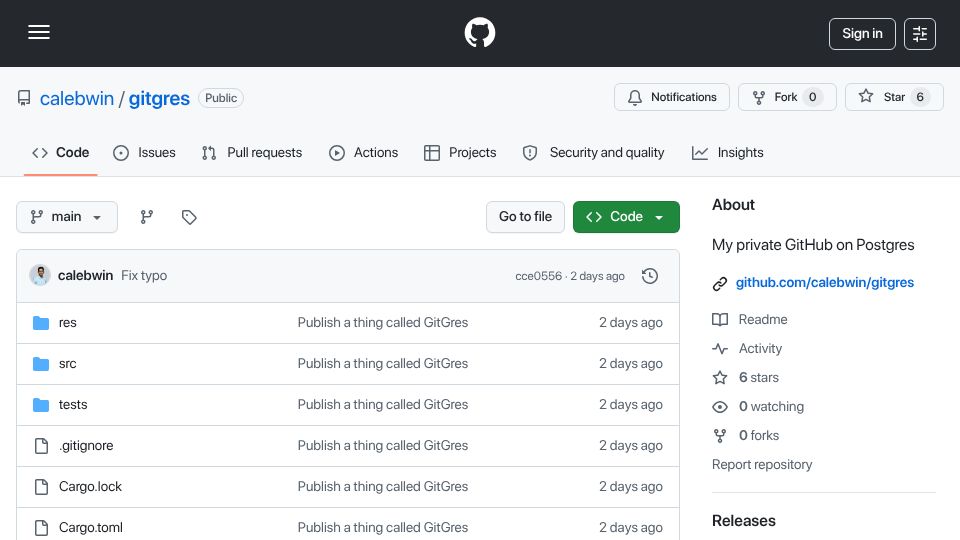The image size is (960, 540).
Task: Switch to the Projects tab
Action: click(x=460, y=152)
